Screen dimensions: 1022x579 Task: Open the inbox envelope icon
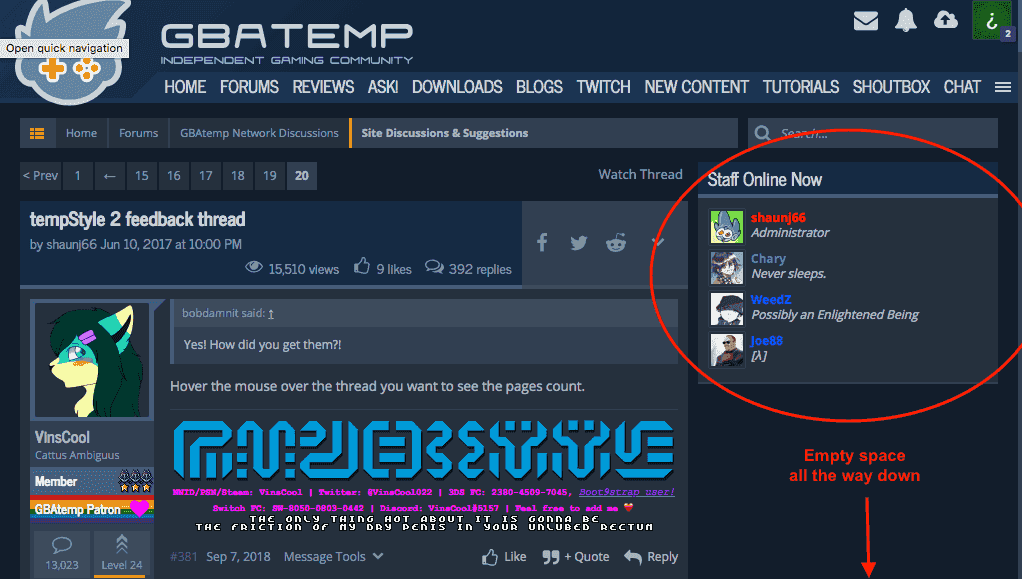(866, 21)
